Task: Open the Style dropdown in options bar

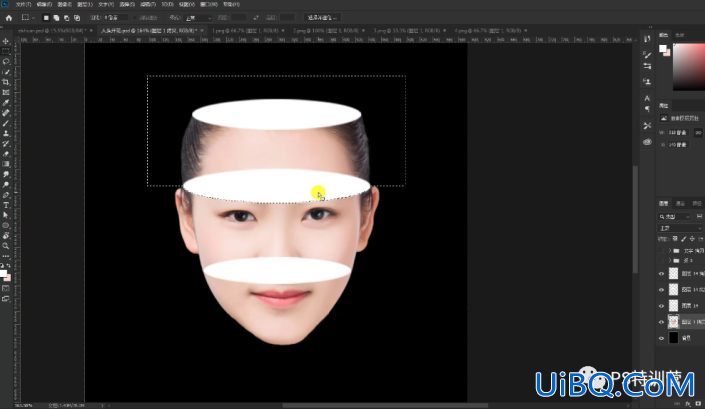Action: point(197,18)
